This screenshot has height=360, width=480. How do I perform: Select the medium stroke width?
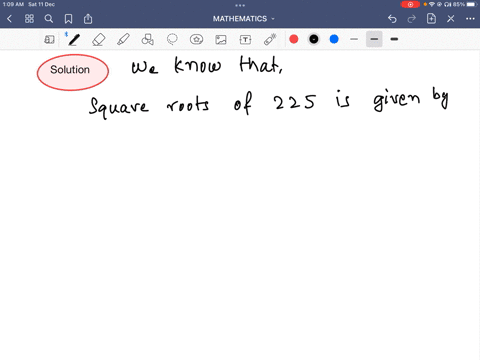[374, 39]
